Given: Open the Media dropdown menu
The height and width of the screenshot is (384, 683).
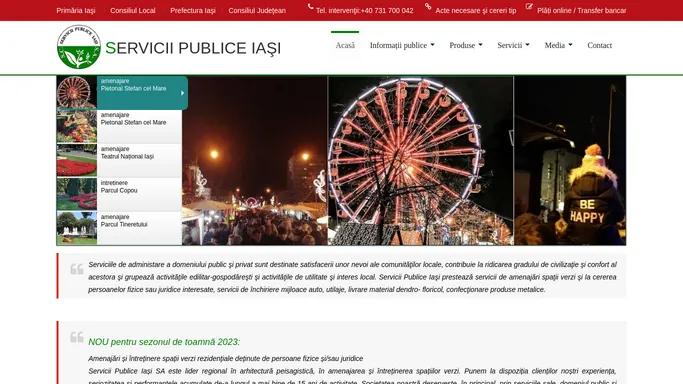Looking at the screenshot, I should tap(558, 45).
